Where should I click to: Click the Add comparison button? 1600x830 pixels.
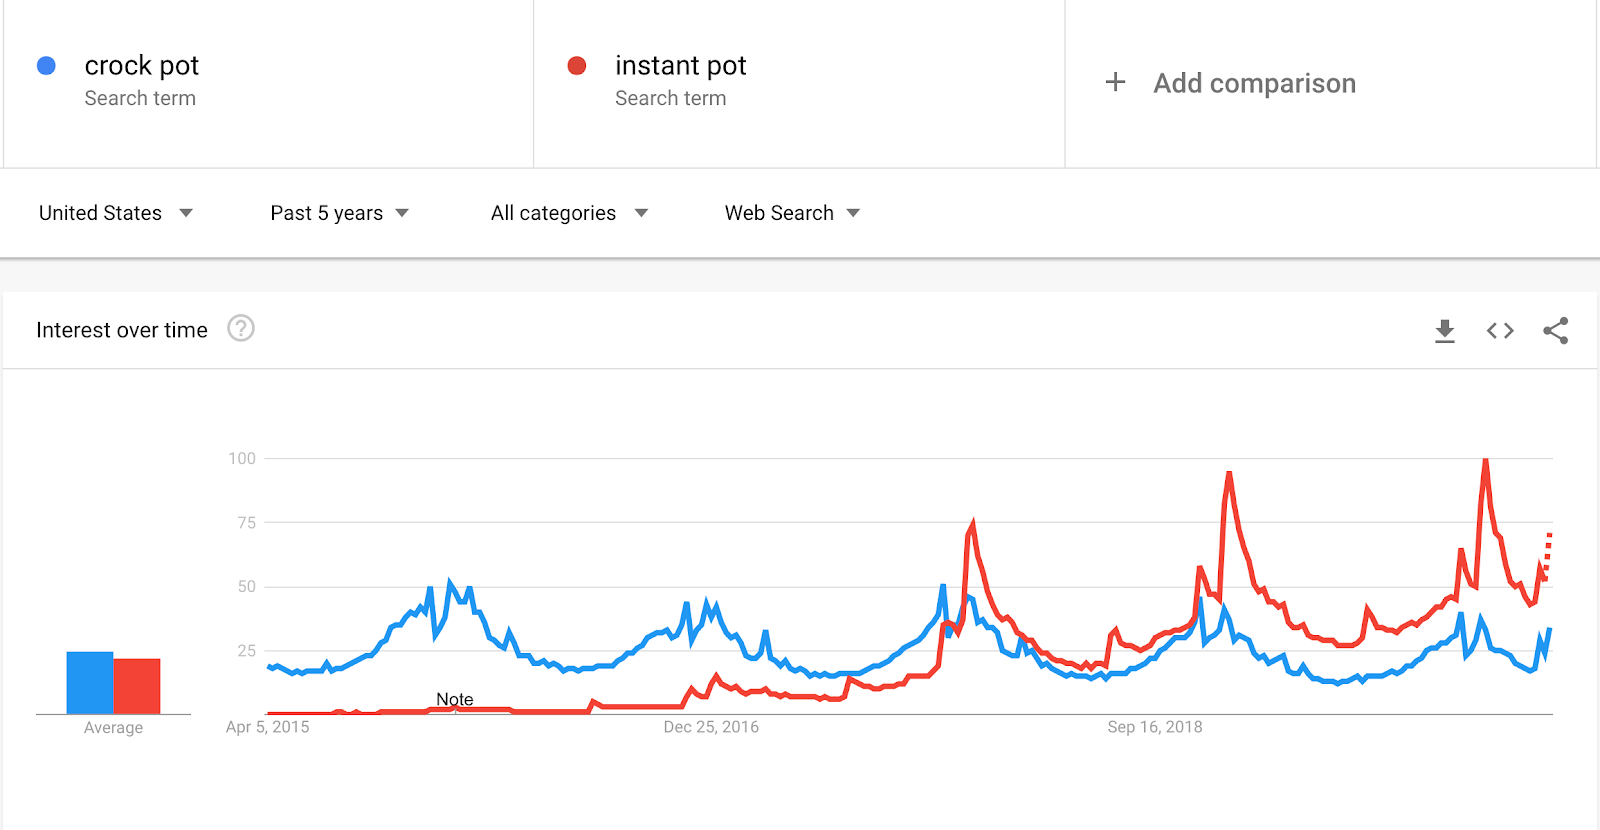[1254, 83]
